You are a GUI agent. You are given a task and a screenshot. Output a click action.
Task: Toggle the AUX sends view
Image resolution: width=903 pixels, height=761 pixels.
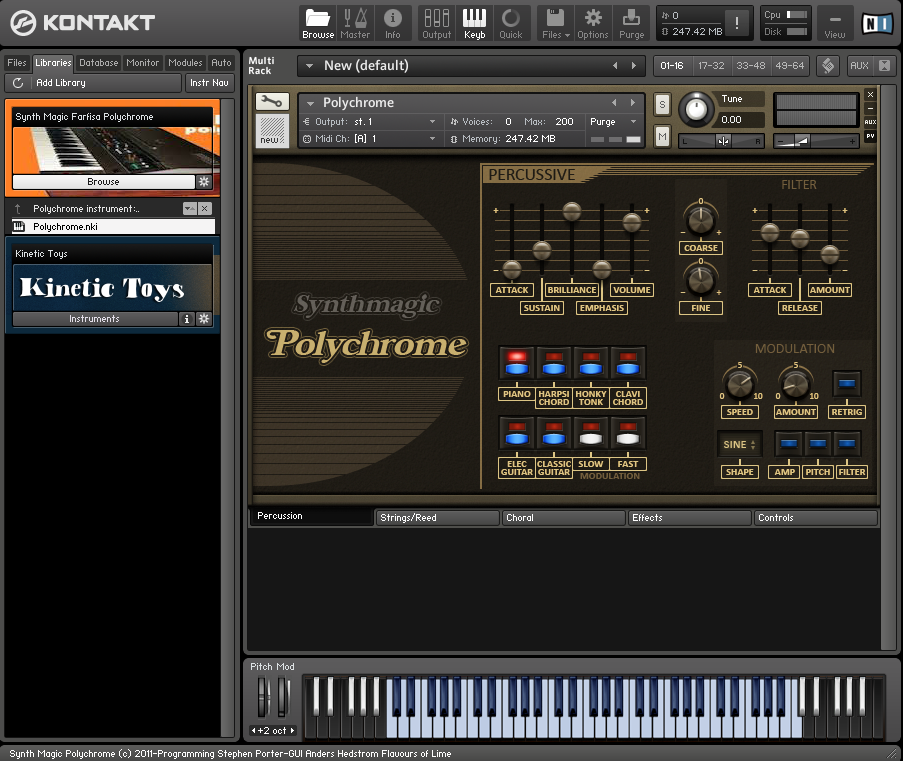point(859,66)
